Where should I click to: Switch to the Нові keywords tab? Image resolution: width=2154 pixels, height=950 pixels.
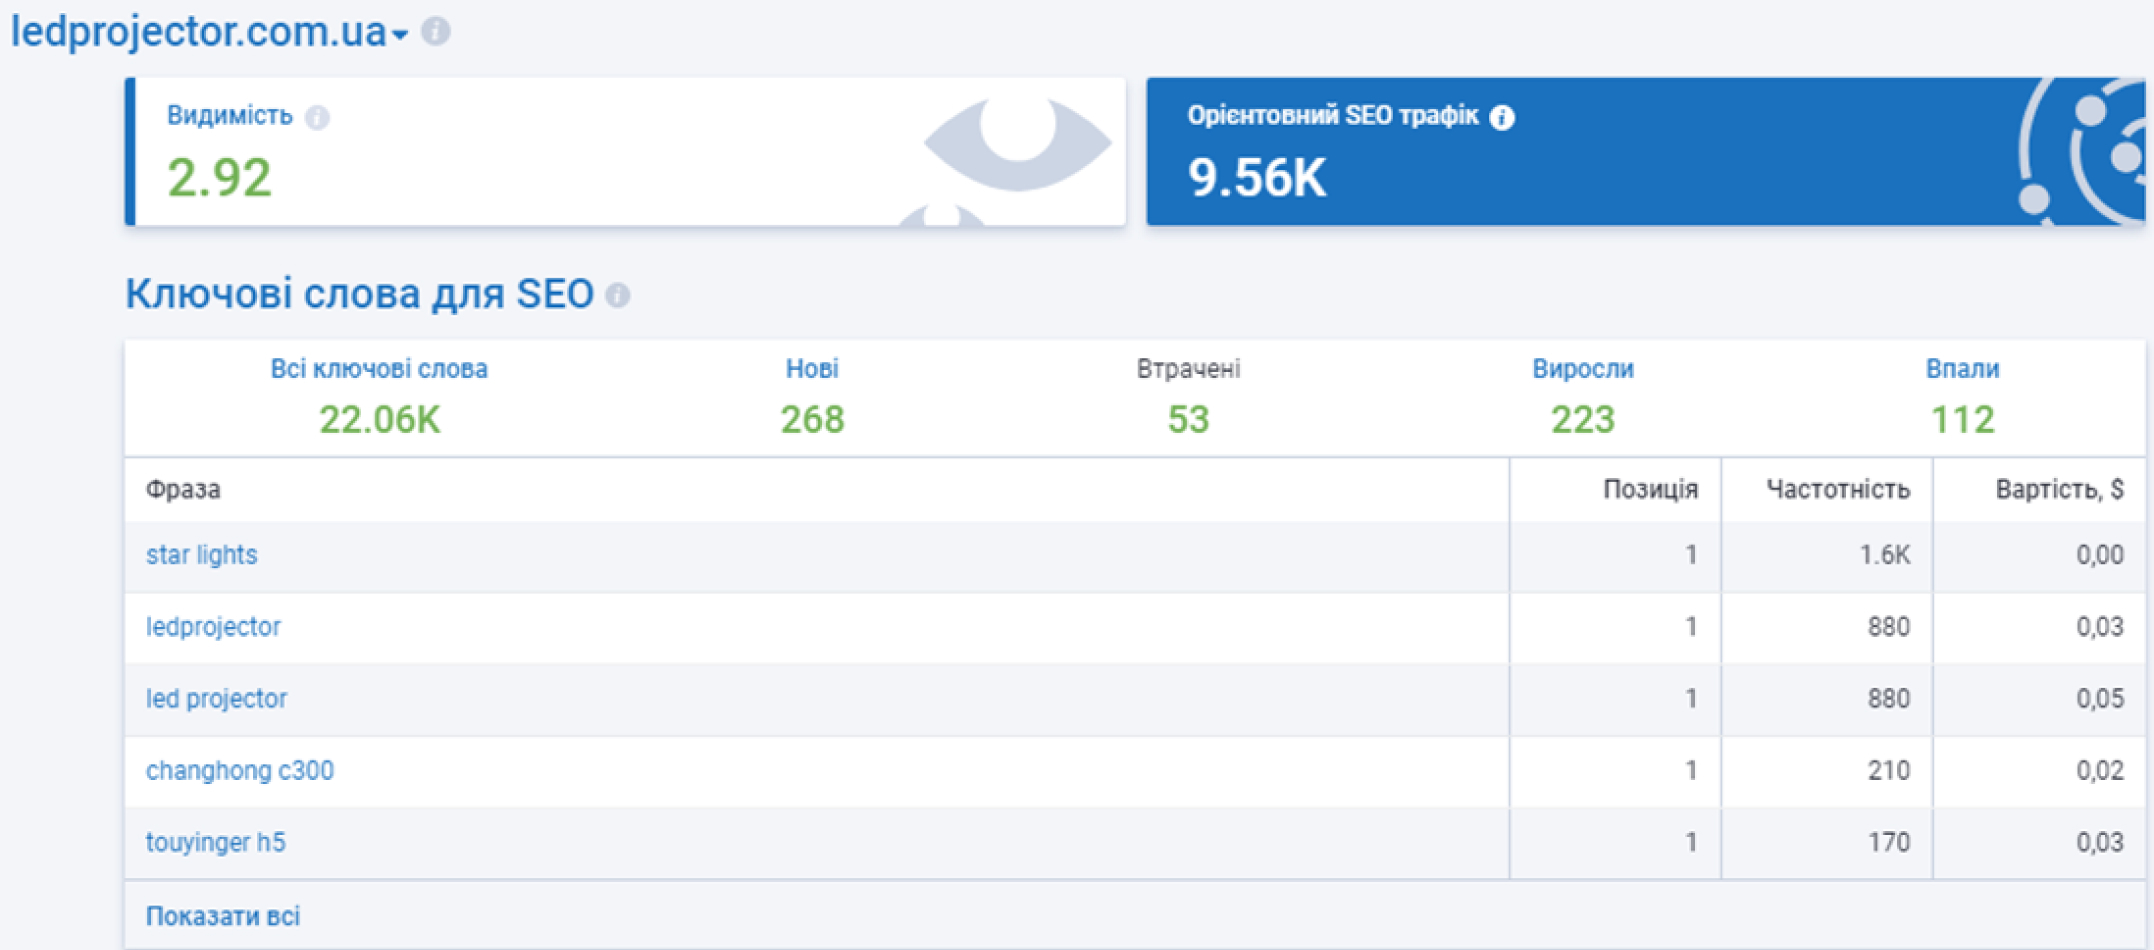click(x=811, y=369)
